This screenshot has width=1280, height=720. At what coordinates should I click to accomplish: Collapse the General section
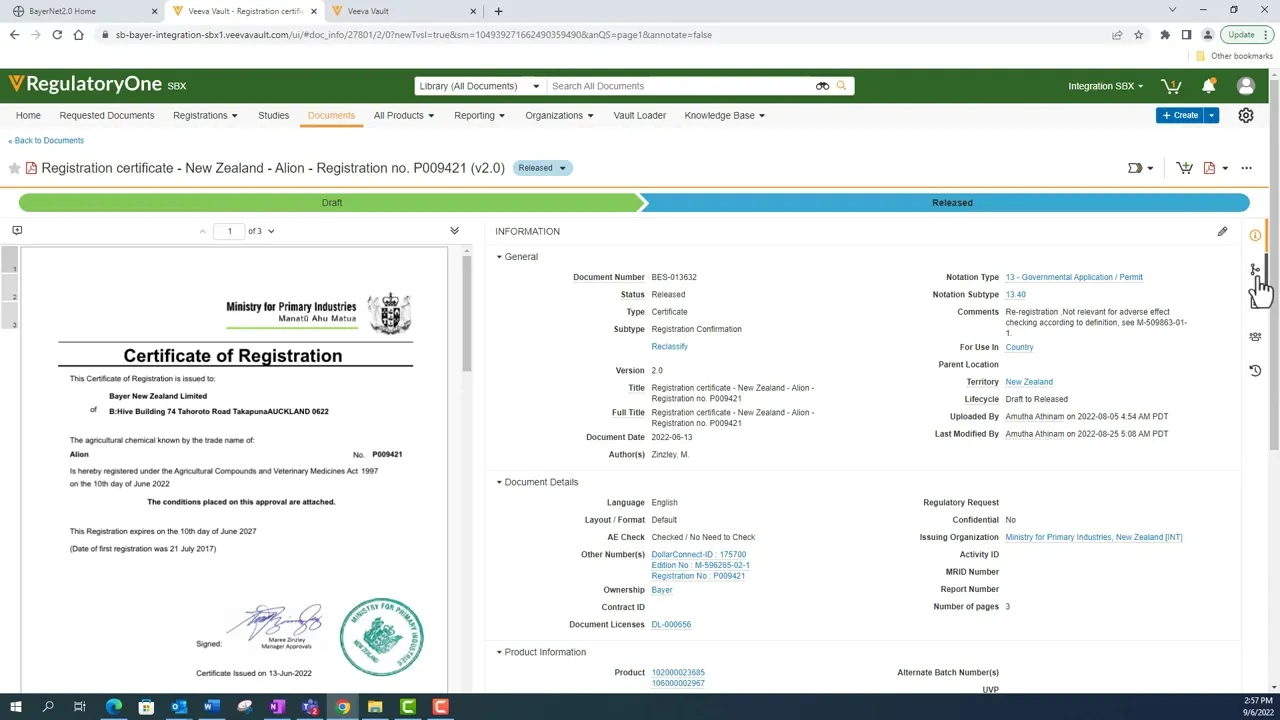pyautogui.click(x=518, y=257)
